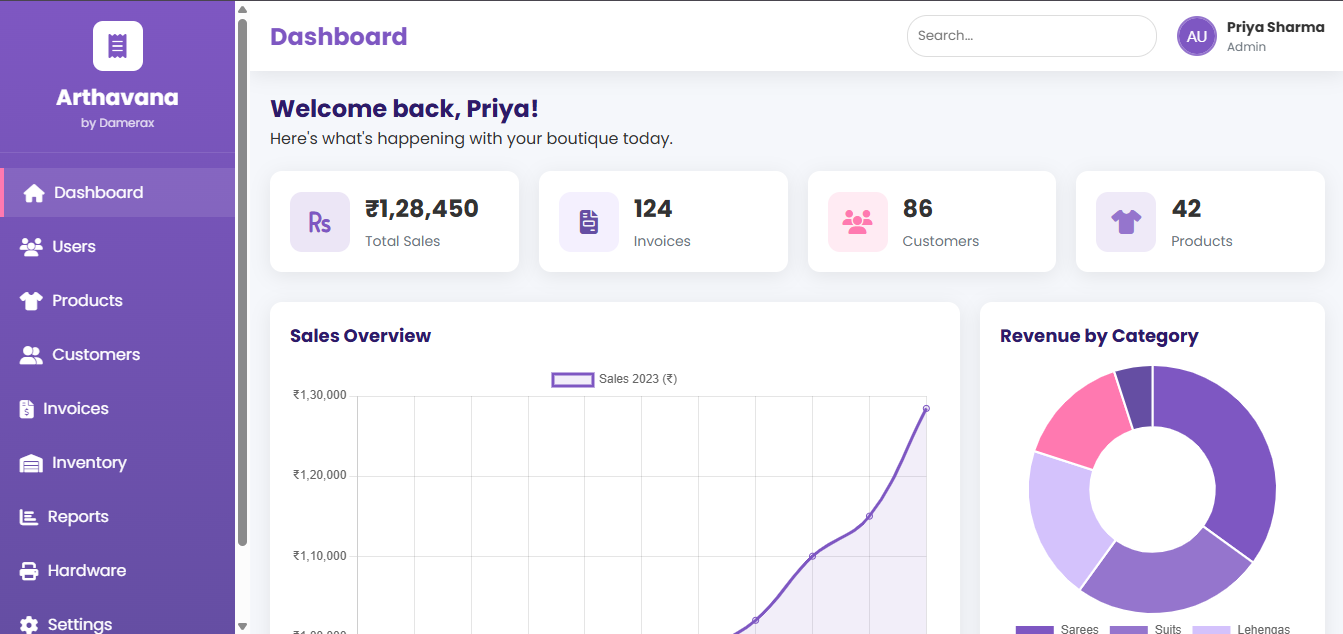This screenshot has width=1343, height=634.
Task: Click inside the Search input field
Action: (x=1030, y=36)
